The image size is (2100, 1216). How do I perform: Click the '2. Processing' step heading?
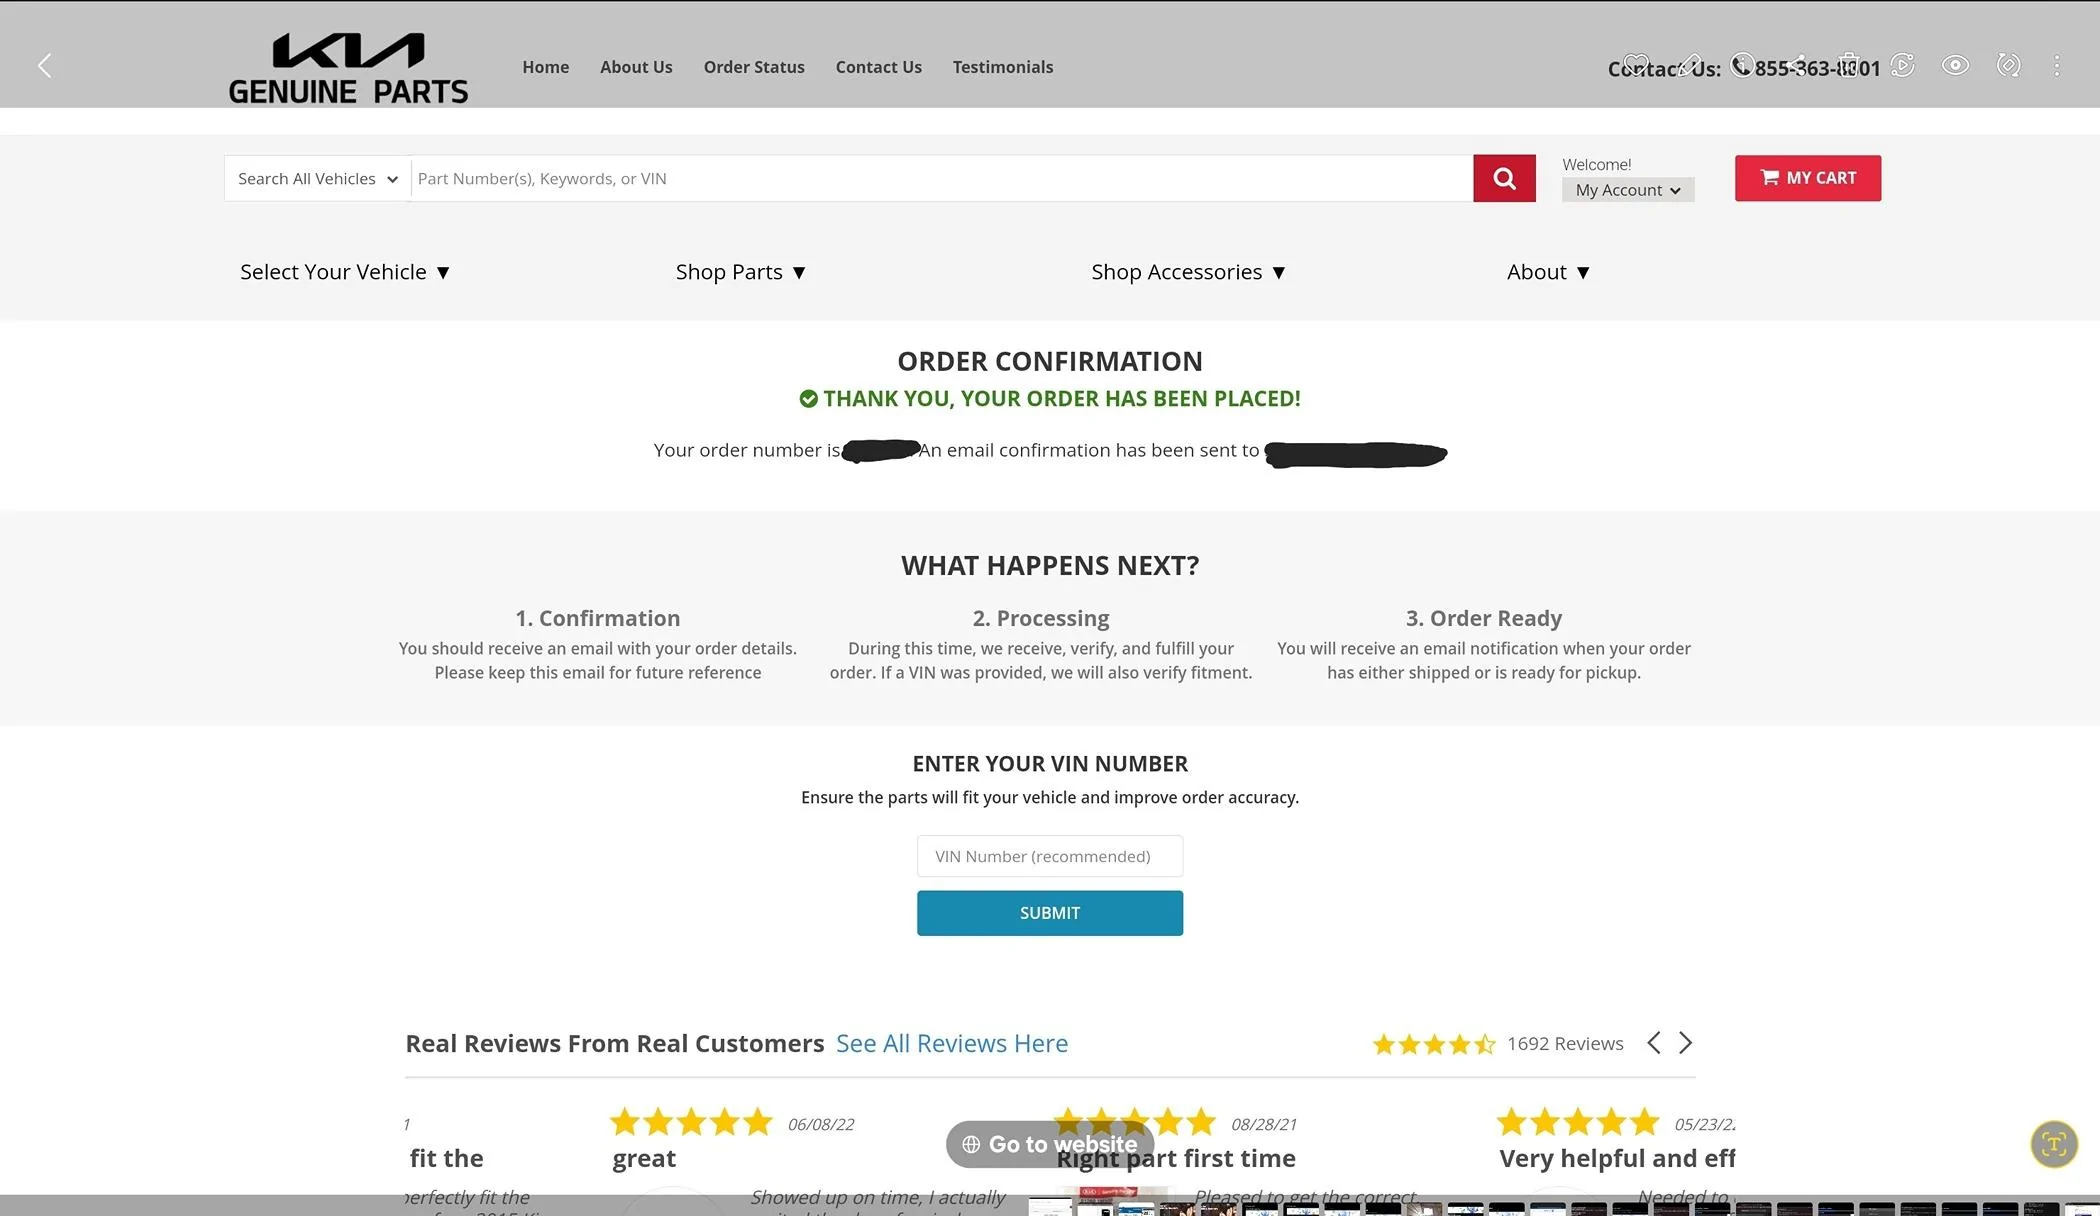1041,618
